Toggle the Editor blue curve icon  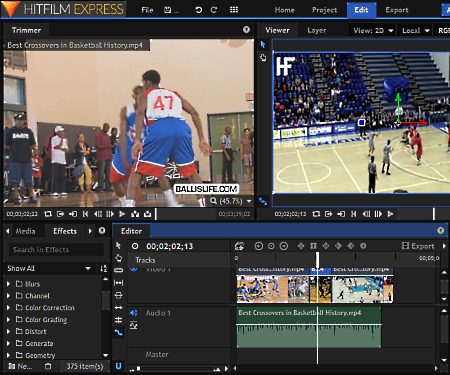(118, 332)
